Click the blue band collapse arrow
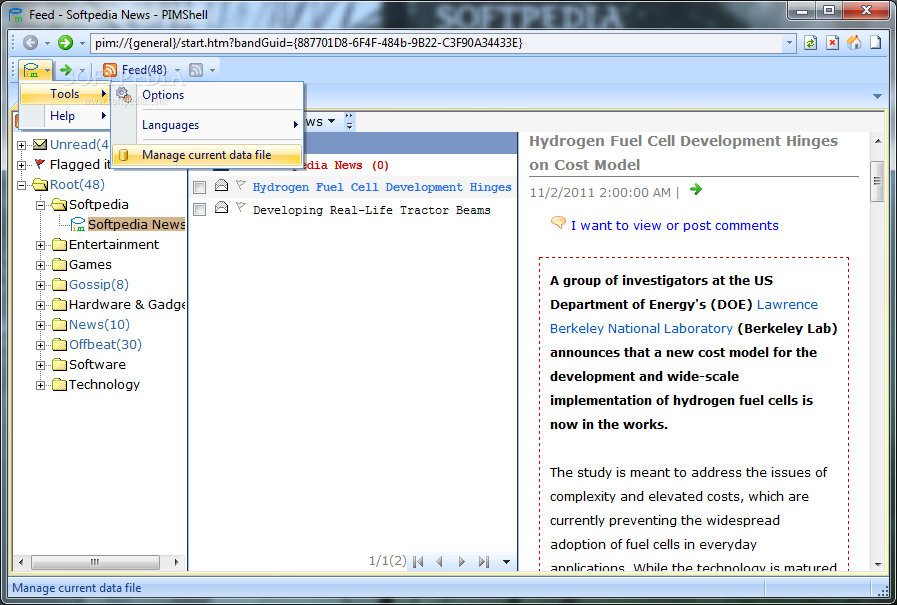Screen dimensions: 897x605 878,96
